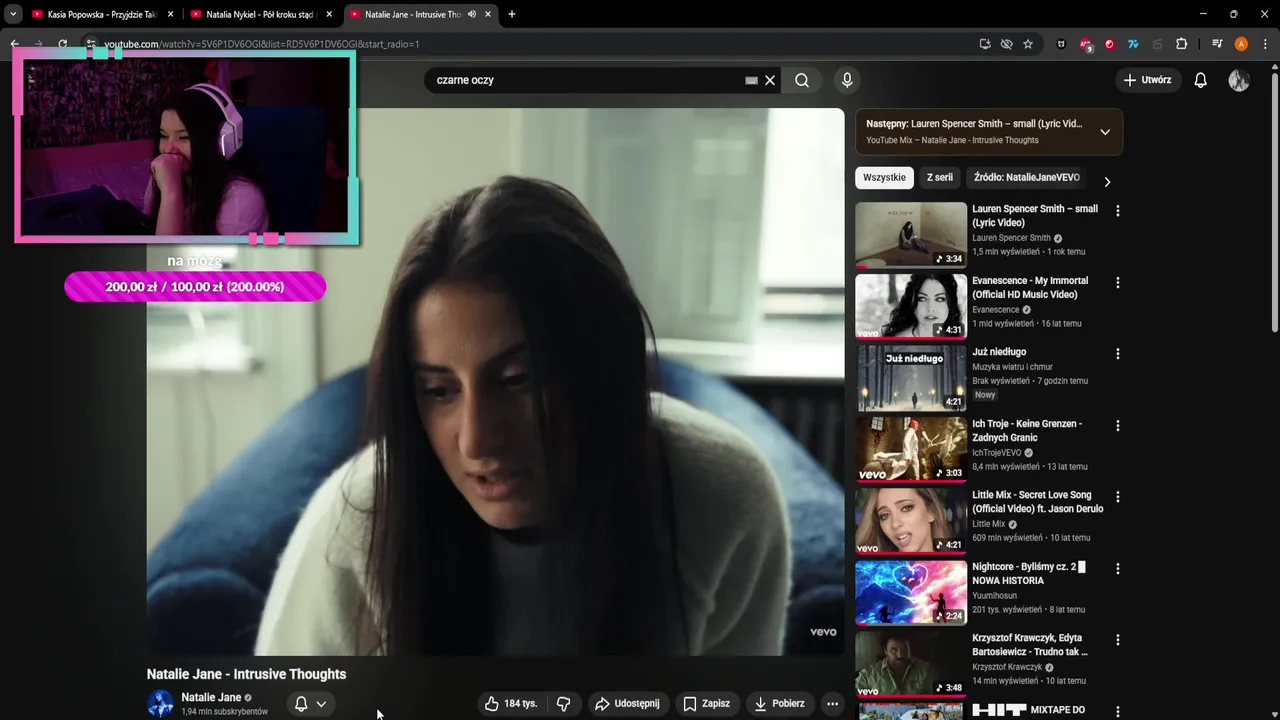The height and width of the screenshot is (720, 1280).
Task: Click the red circular extension icon
Action: click(1109, 44)
